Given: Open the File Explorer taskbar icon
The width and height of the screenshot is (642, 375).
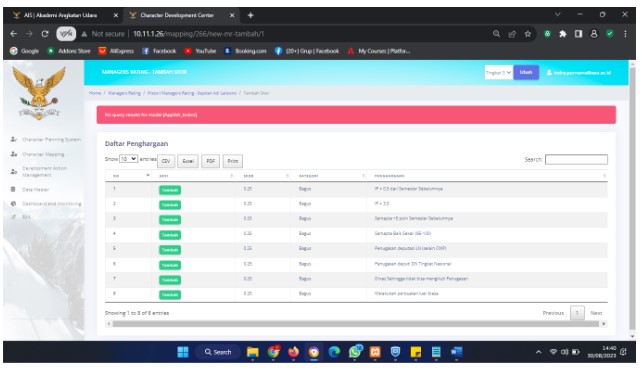Looking at the screenshot, I should [x=253, y=352].
